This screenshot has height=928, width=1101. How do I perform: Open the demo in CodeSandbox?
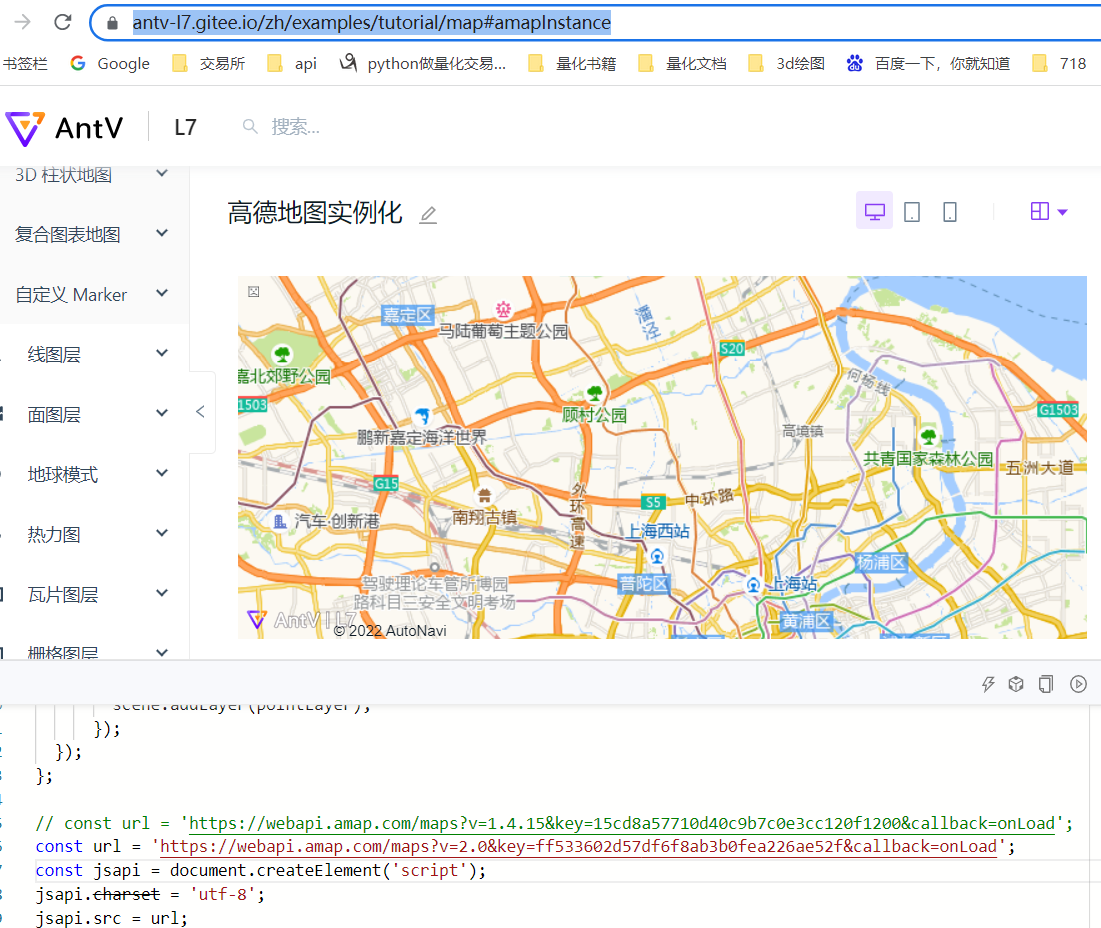1016,683
